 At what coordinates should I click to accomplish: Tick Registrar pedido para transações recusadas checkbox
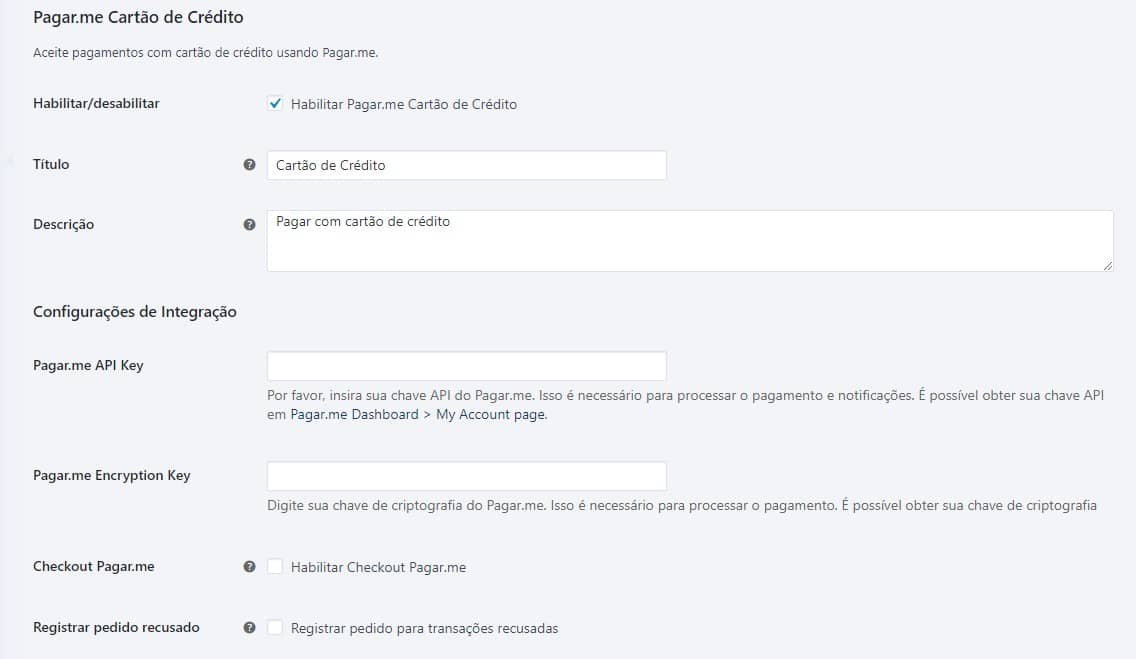(x=275, y=628)
